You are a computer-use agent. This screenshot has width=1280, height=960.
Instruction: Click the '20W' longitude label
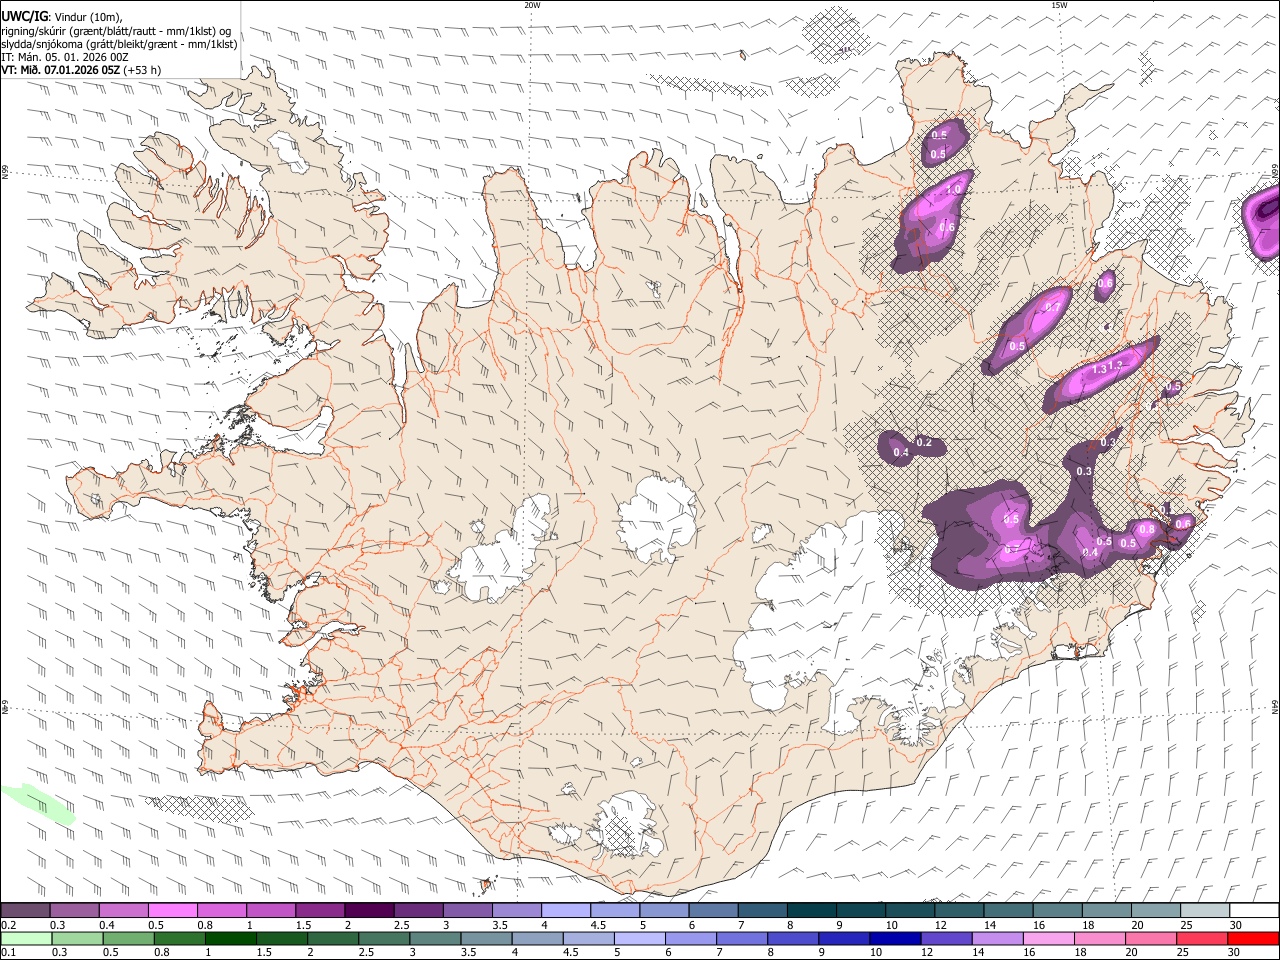point(532,4)
